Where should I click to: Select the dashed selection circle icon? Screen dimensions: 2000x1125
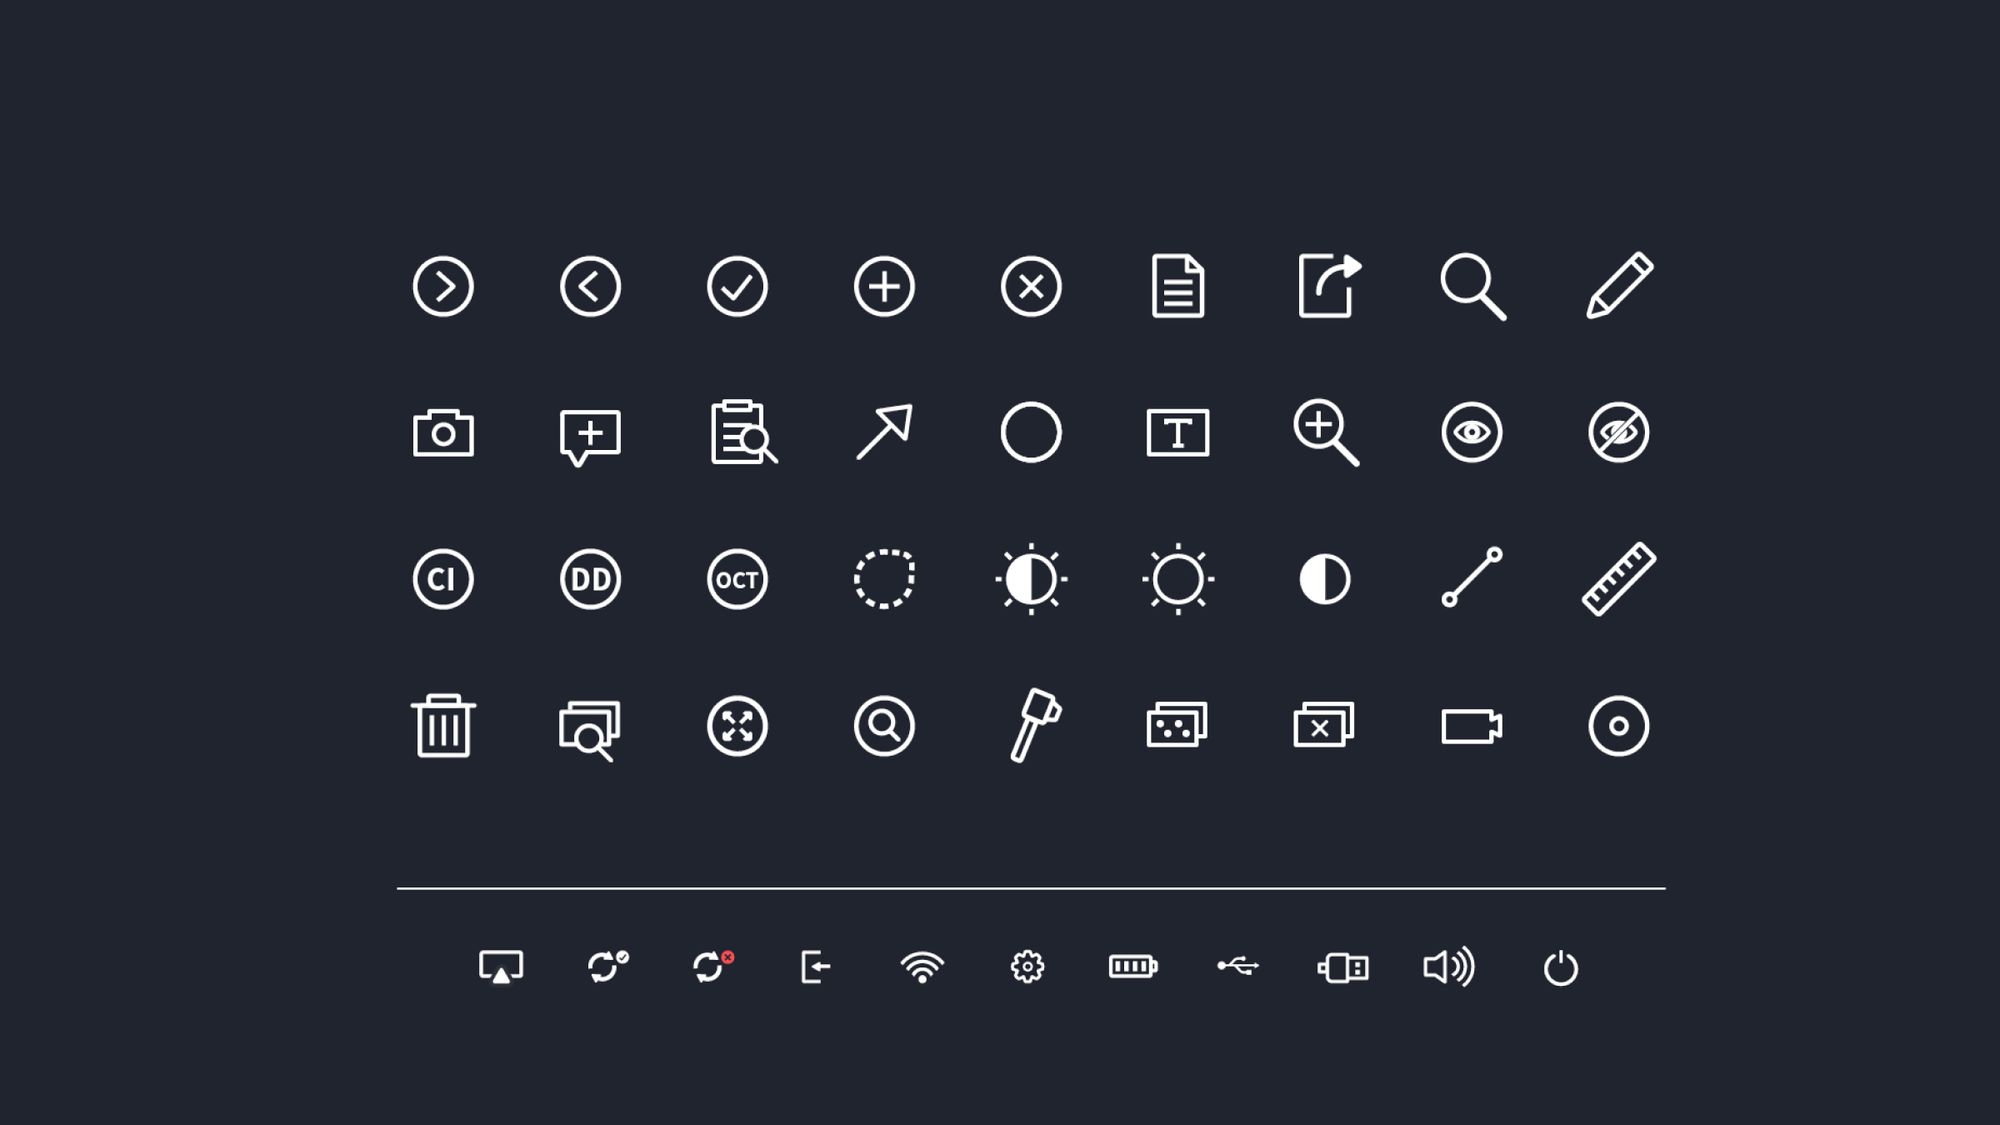coord(884,580)
